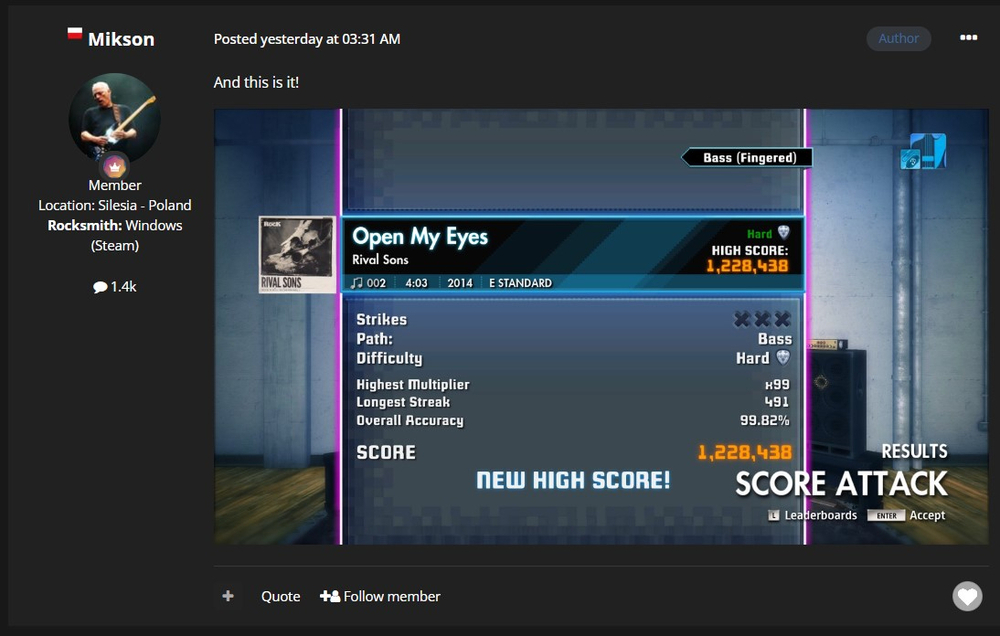Click the Author badge
The width and height of the screenshot is (1000, 636).
pos(898,39)
